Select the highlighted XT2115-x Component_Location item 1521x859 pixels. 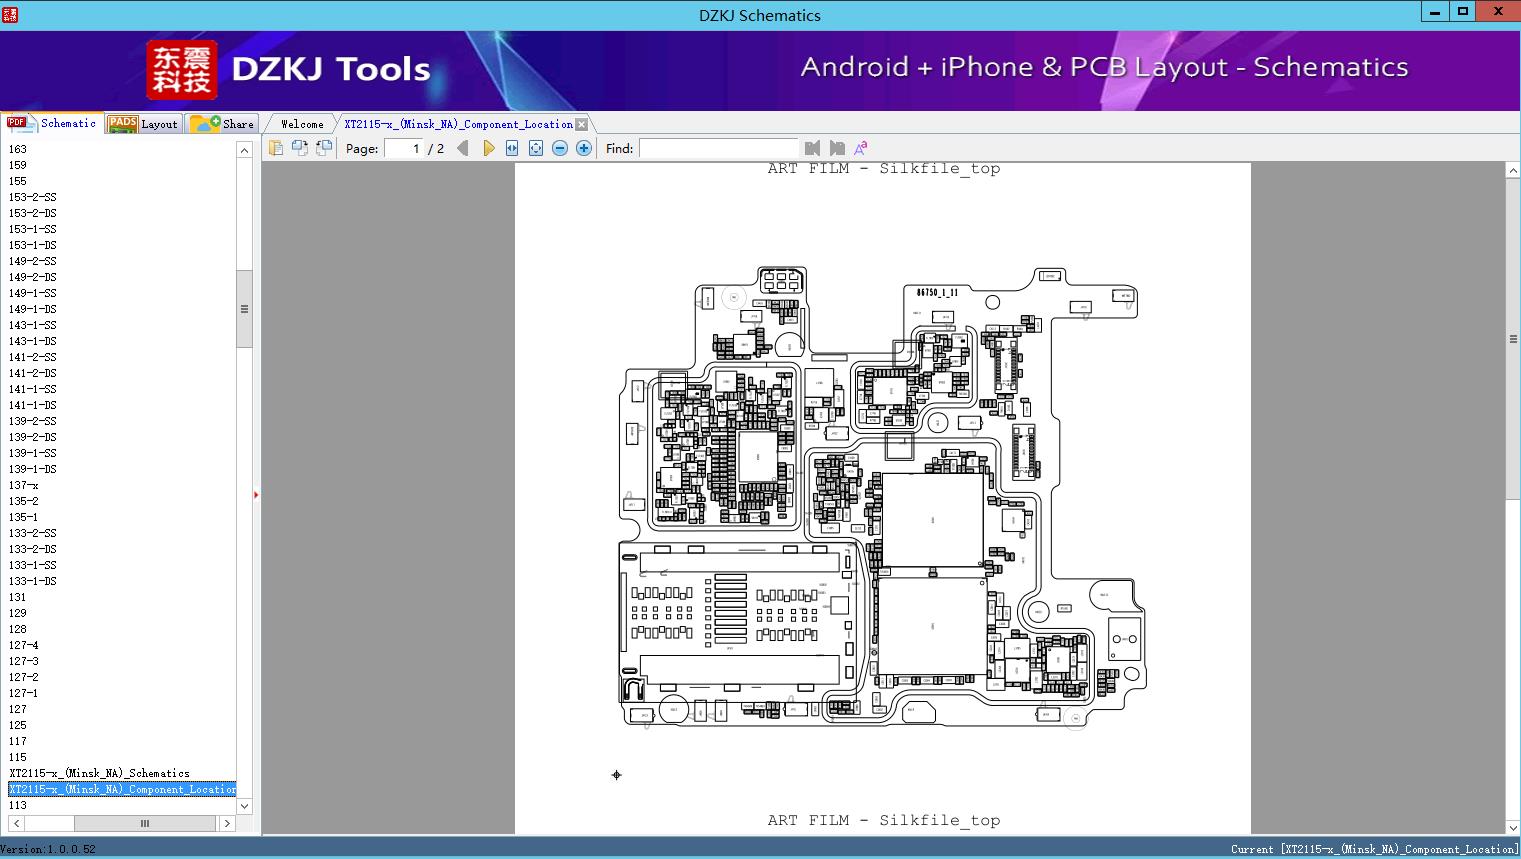[122, 789]
